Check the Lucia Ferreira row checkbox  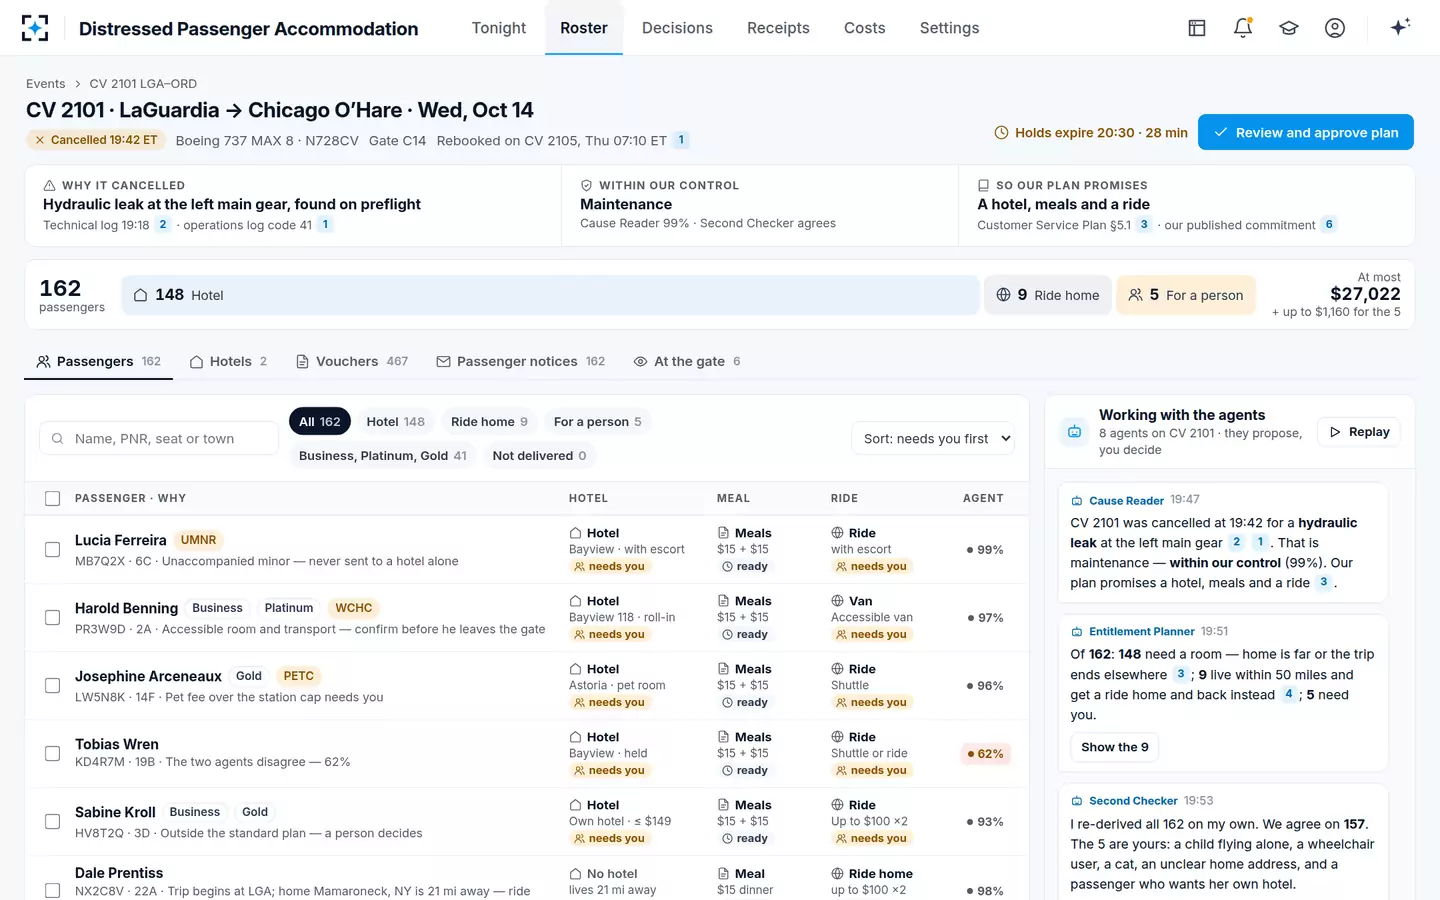coord(53,549)
